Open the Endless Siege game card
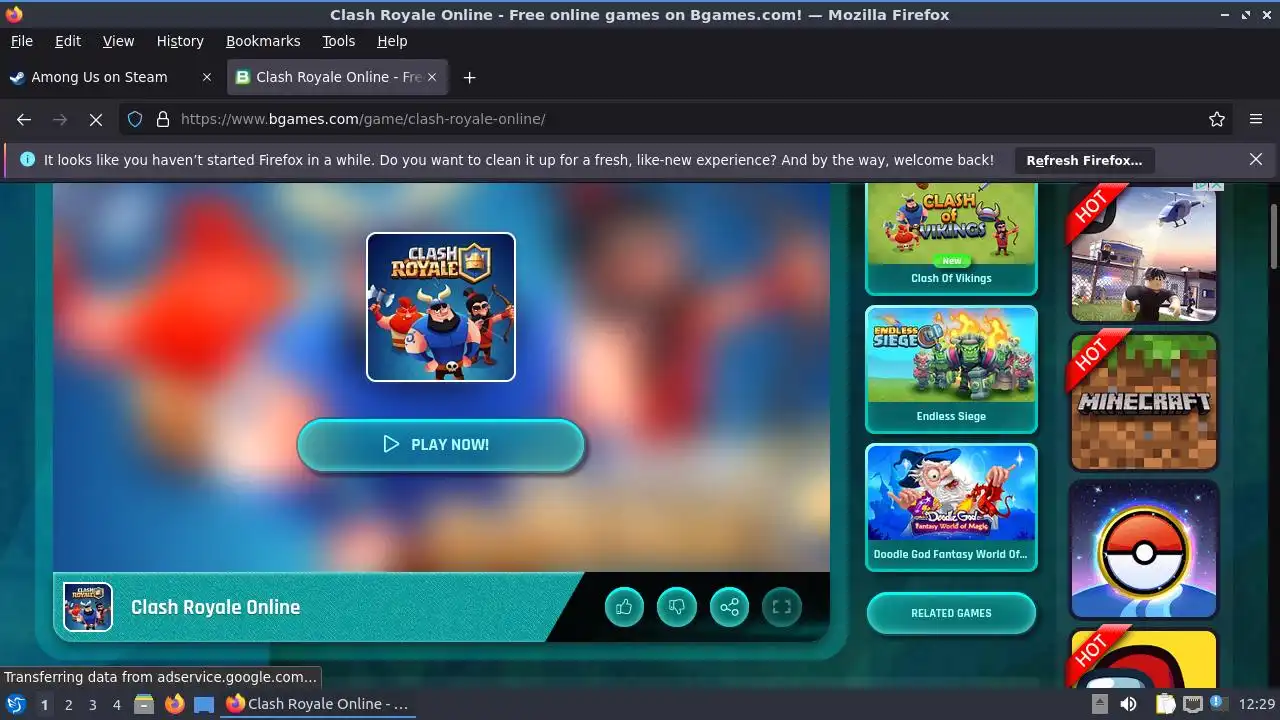The width and height of the screenshot is (1280, 720). point(951,369)
